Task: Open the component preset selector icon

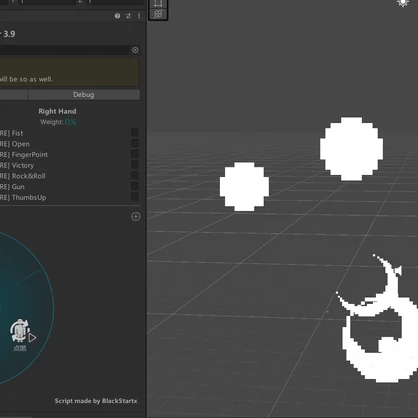Action: 128,16
